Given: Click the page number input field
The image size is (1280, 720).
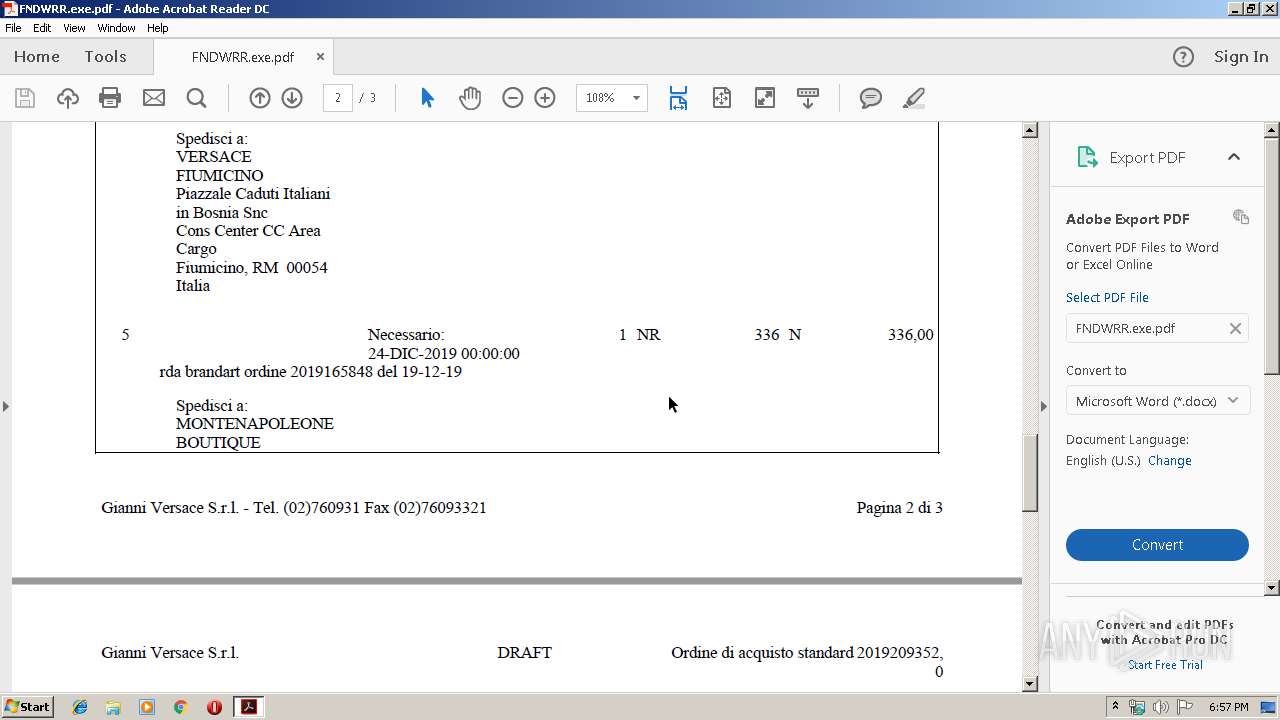Looking at the screenshot, I should pyautogui.click(x=338, y=98).
